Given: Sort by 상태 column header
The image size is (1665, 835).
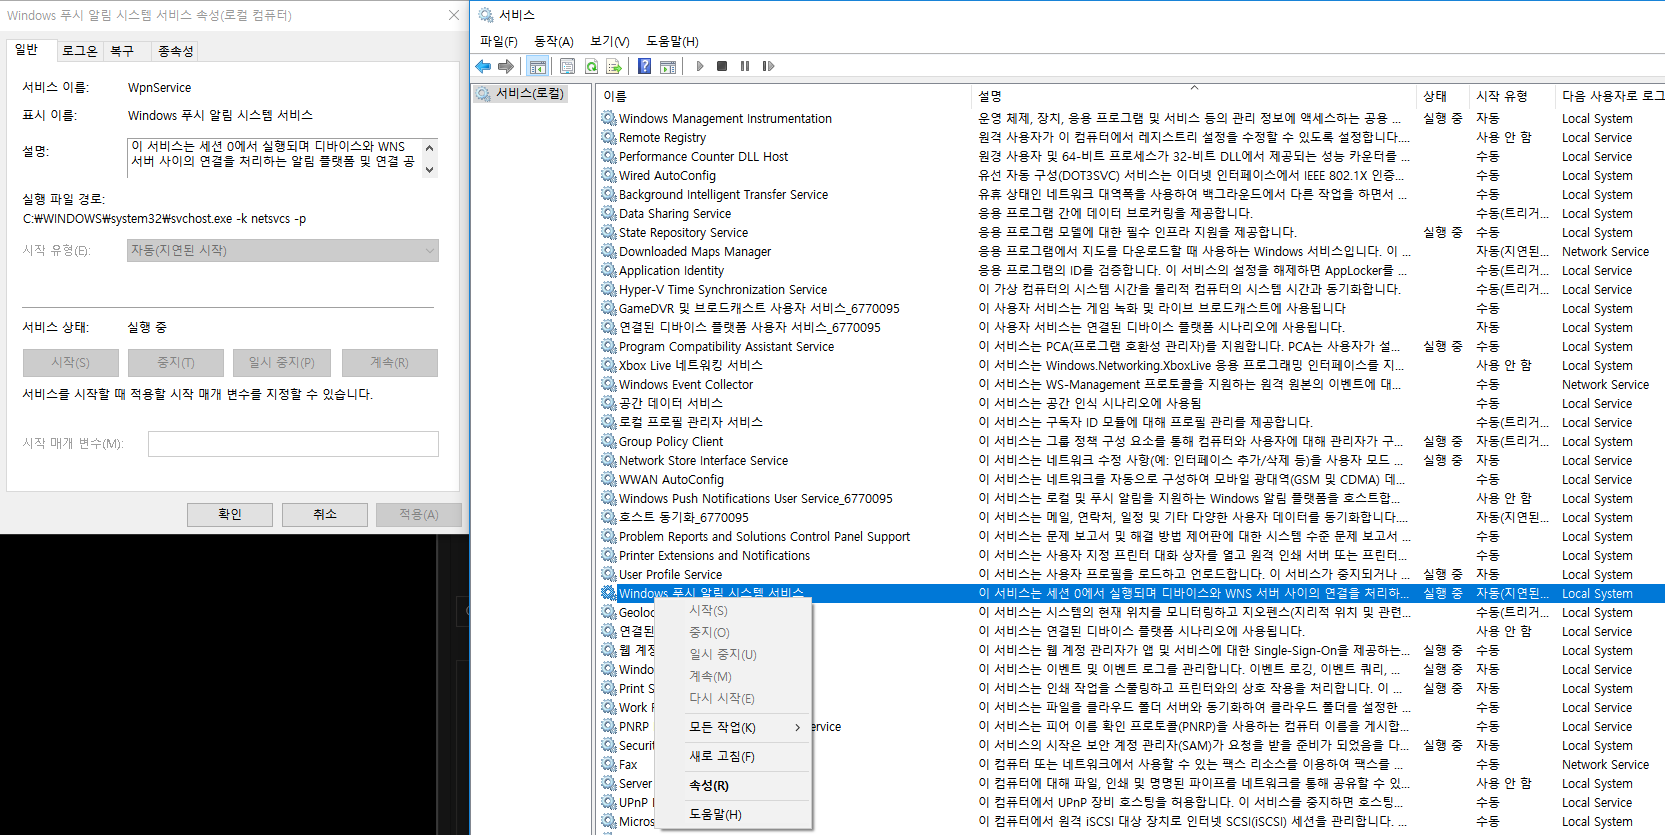Looking at the screenshot, I should pos(1442,96).
